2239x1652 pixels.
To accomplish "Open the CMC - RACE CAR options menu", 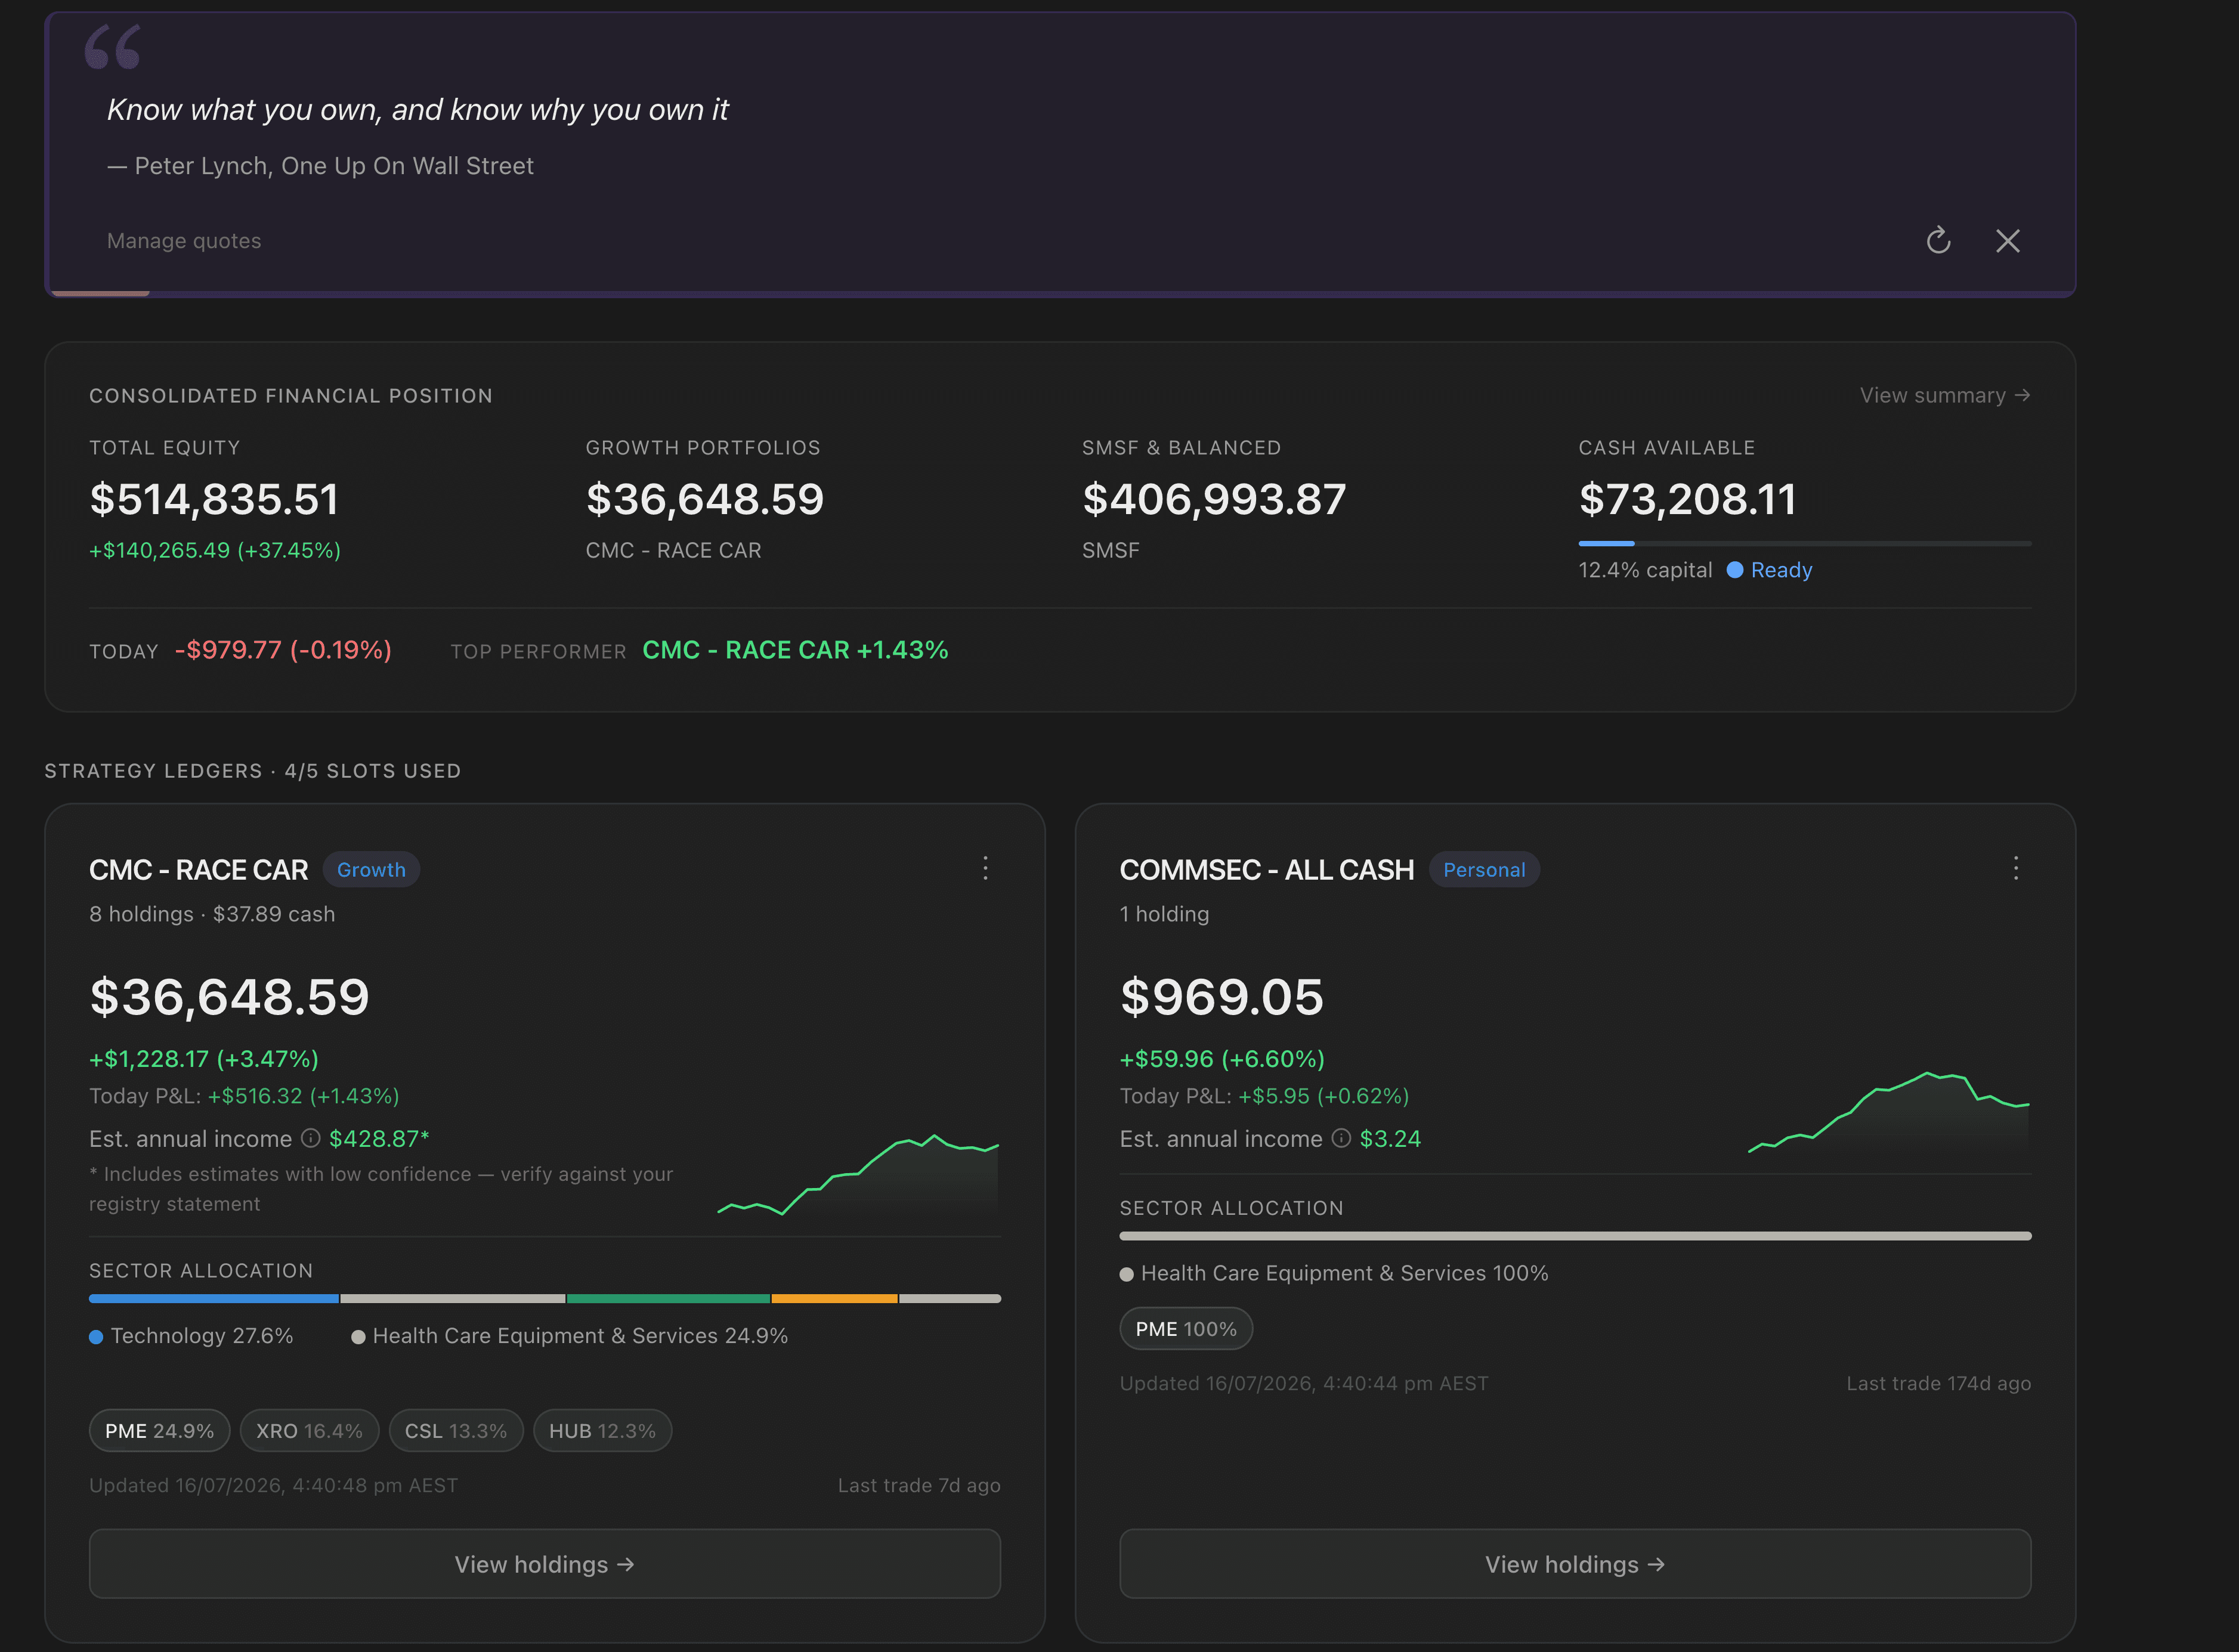I will [x=985, y=868].
